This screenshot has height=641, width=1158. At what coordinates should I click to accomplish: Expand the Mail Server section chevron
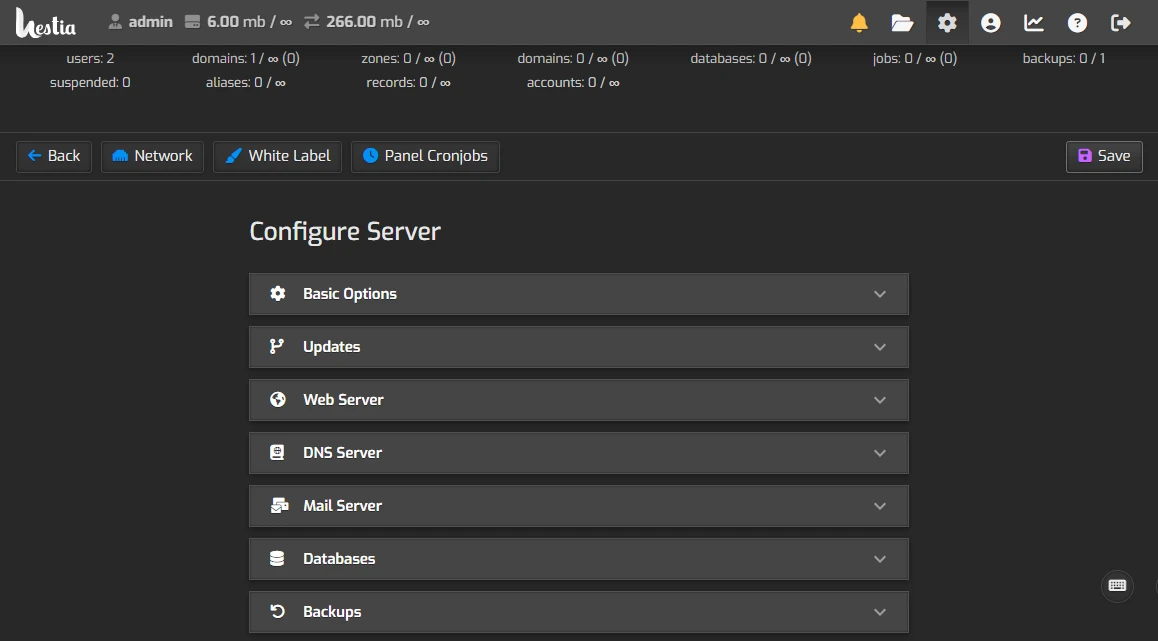pos(880,507)
